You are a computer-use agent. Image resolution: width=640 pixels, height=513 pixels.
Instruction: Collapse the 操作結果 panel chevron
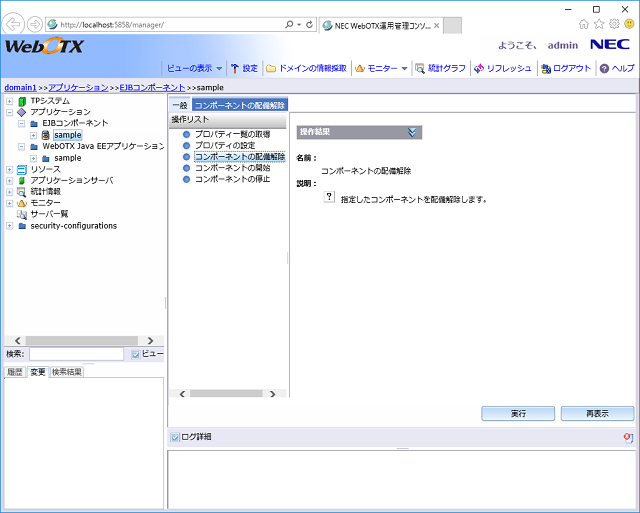click(x=412, y=132)
